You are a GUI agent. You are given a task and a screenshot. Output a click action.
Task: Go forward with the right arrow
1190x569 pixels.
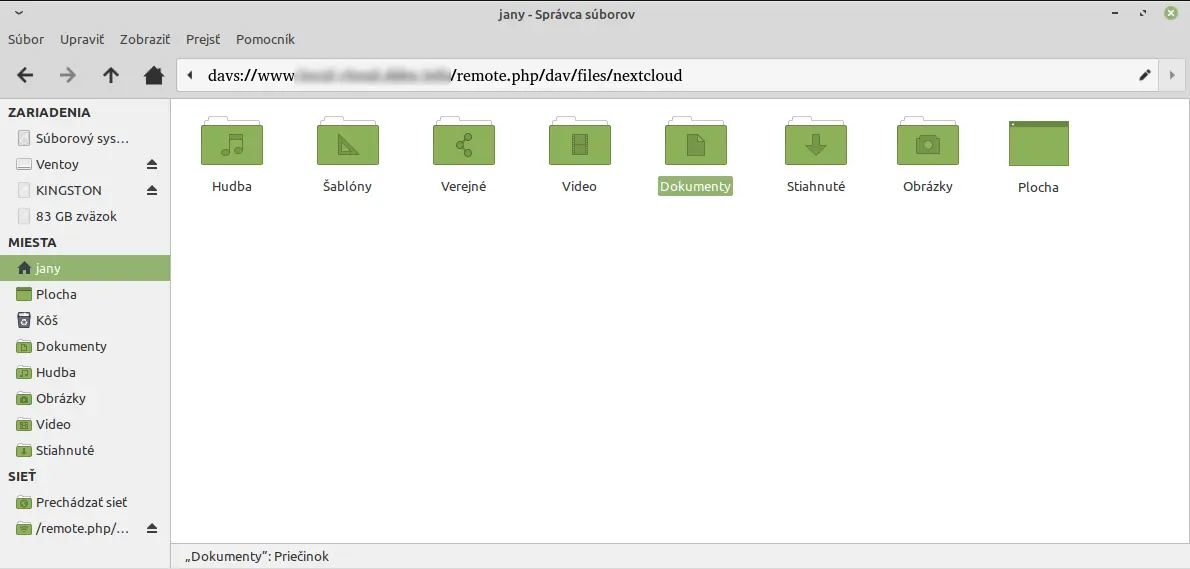point(68,75)
